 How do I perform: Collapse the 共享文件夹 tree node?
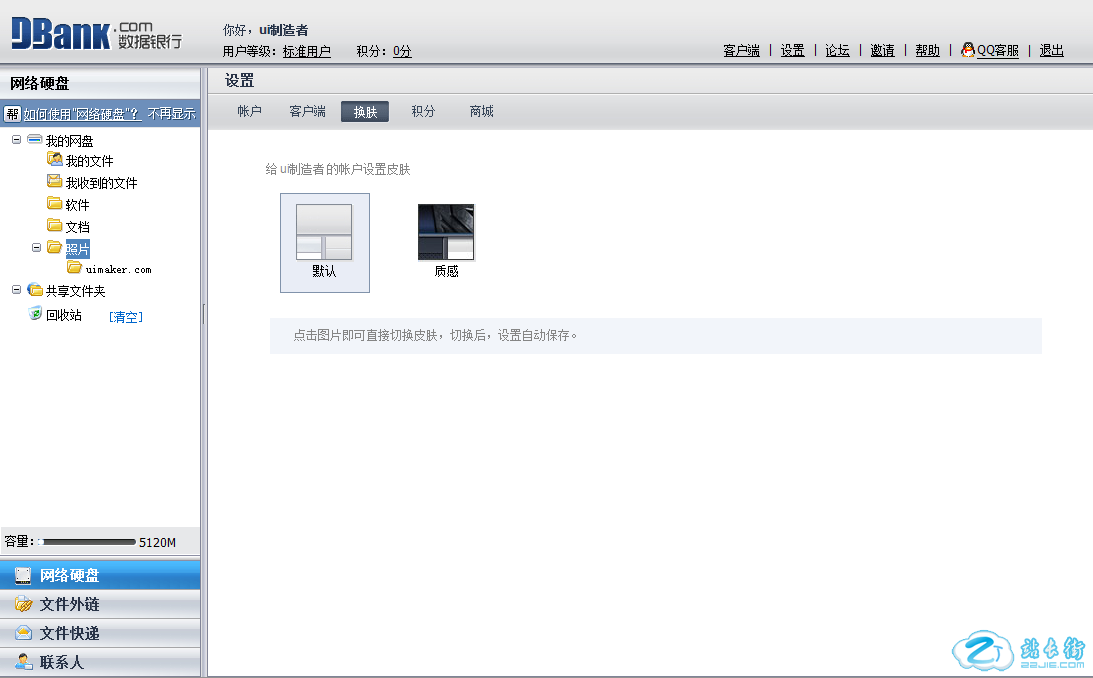pos(17,290)
